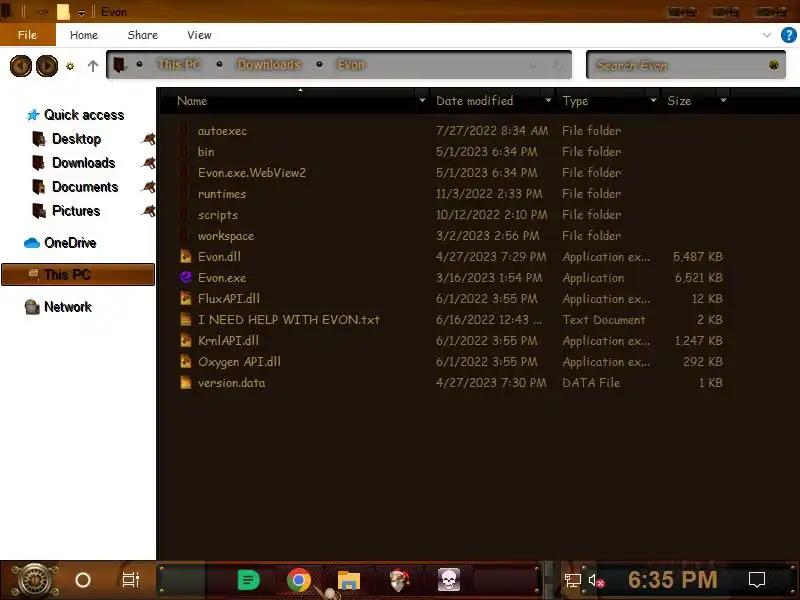
Task: Go forward with the round forward arrow
Action: coord(47,66)
